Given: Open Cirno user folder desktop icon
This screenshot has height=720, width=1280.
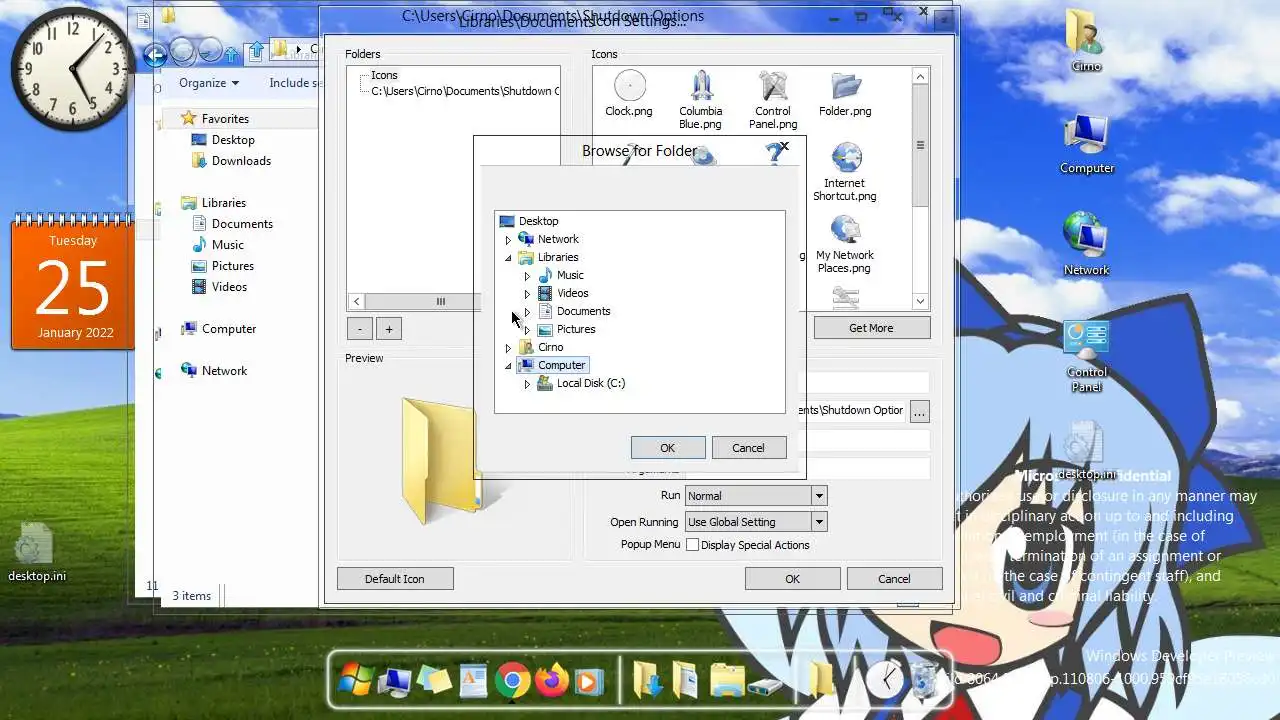Looking at the screenshot, I should (1086, 42).
